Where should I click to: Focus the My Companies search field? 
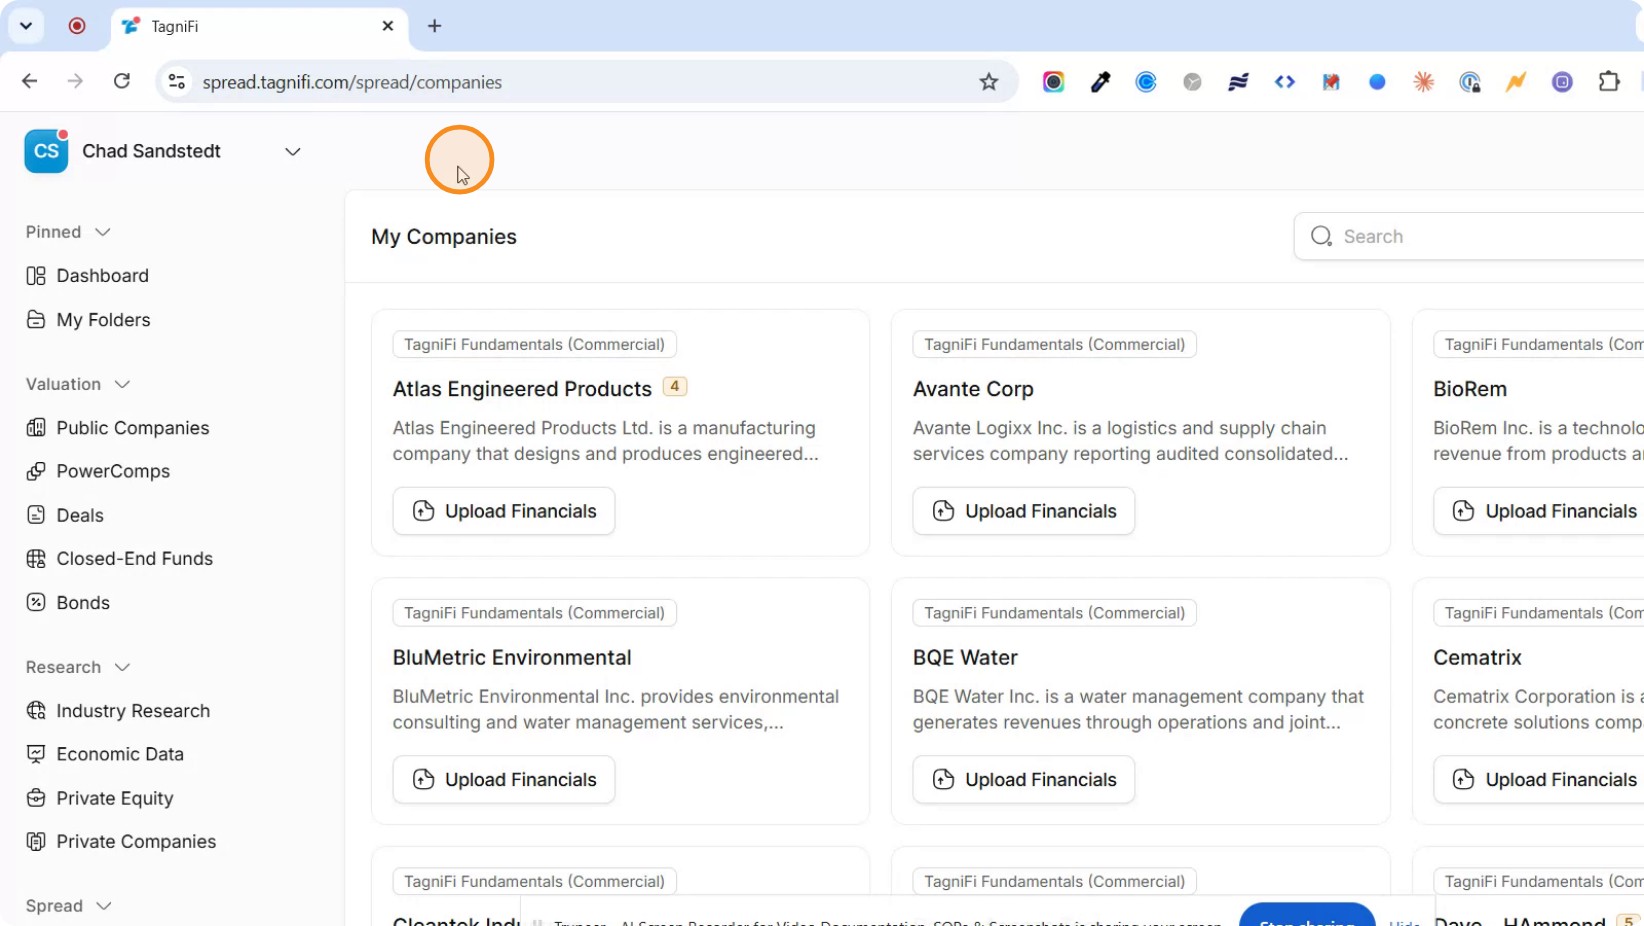point(1470,236)
